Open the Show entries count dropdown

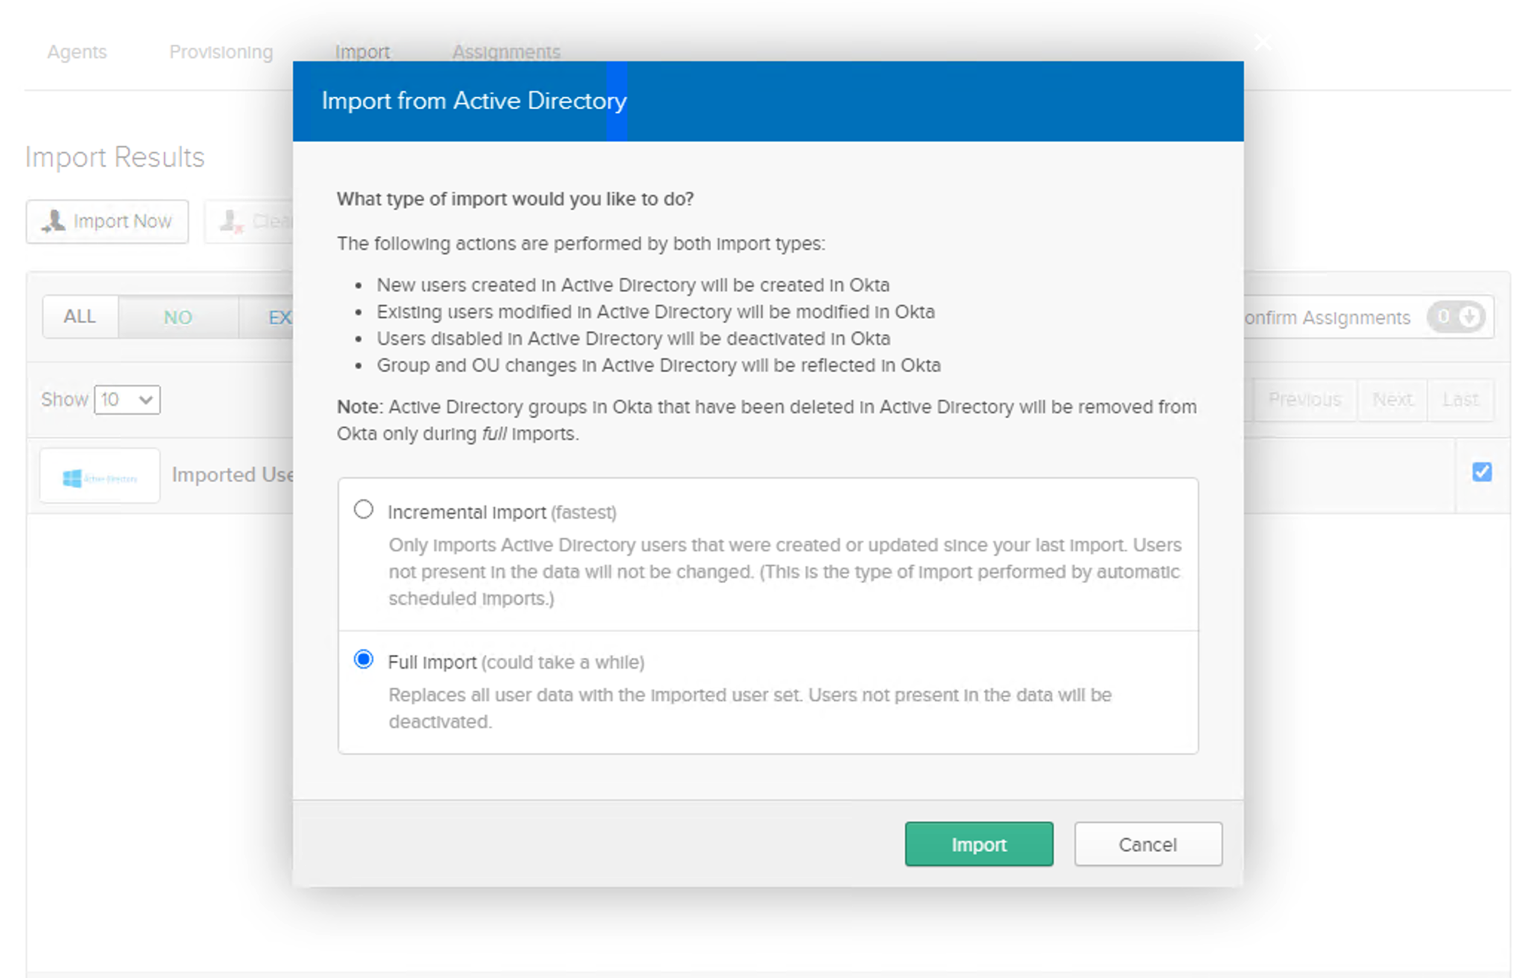pyautogui.click(x=127, y=400)
